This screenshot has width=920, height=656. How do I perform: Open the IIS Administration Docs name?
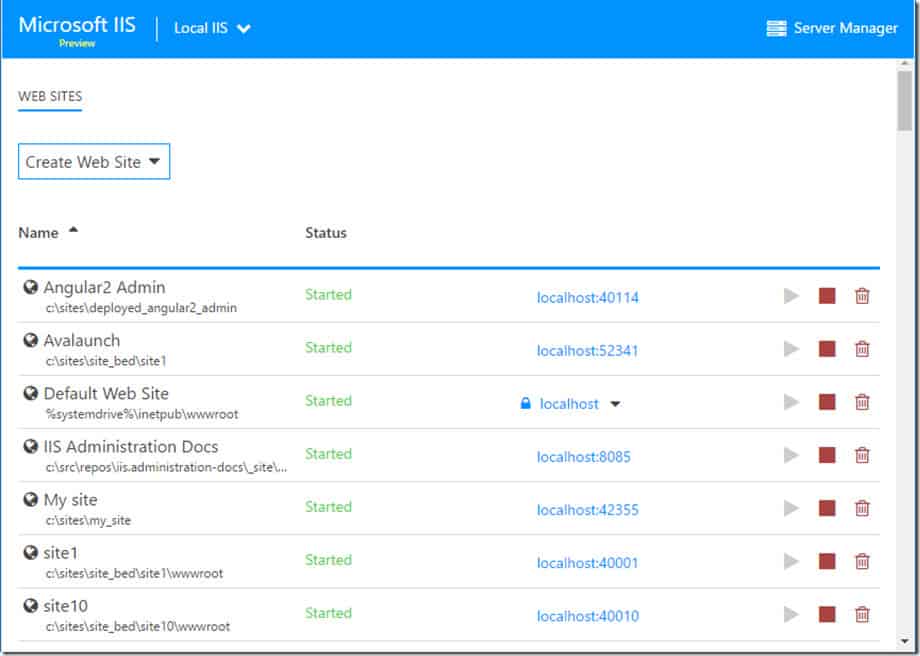click(x=131, y=447)
